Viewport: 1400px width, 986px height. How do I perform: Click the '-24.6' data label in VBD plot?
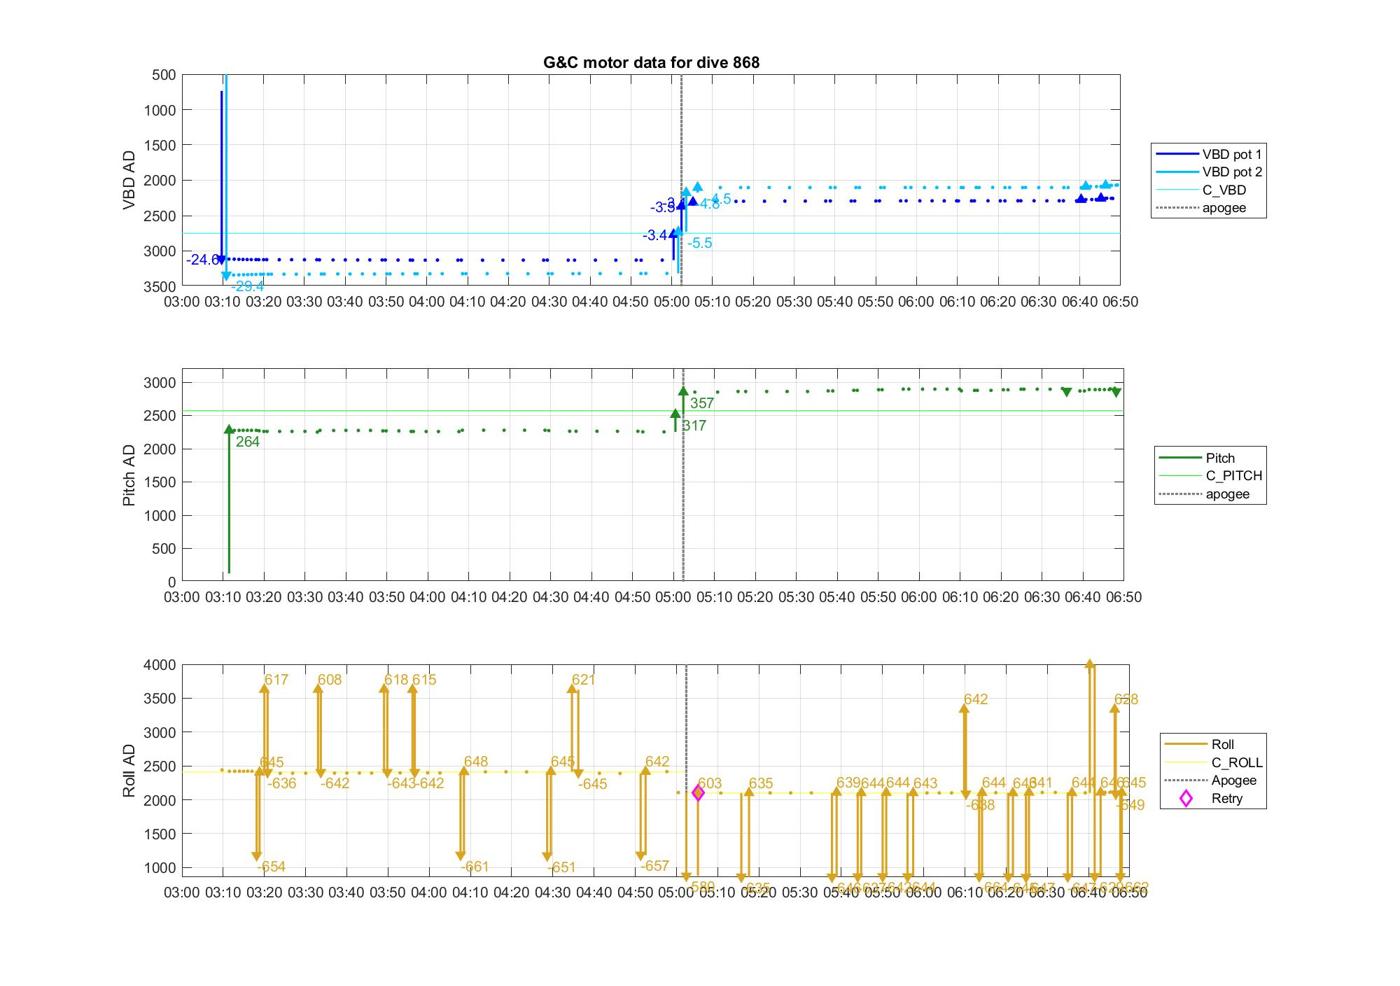click(202, 260)
